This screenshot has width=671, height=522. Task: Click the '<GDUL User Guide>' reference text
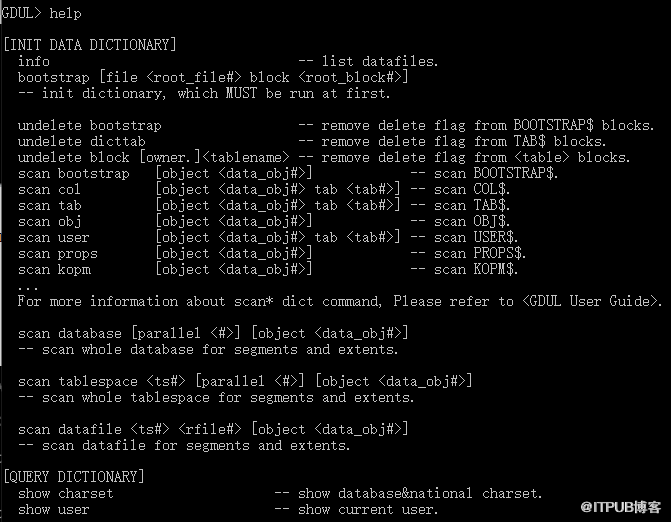[591, 301]
